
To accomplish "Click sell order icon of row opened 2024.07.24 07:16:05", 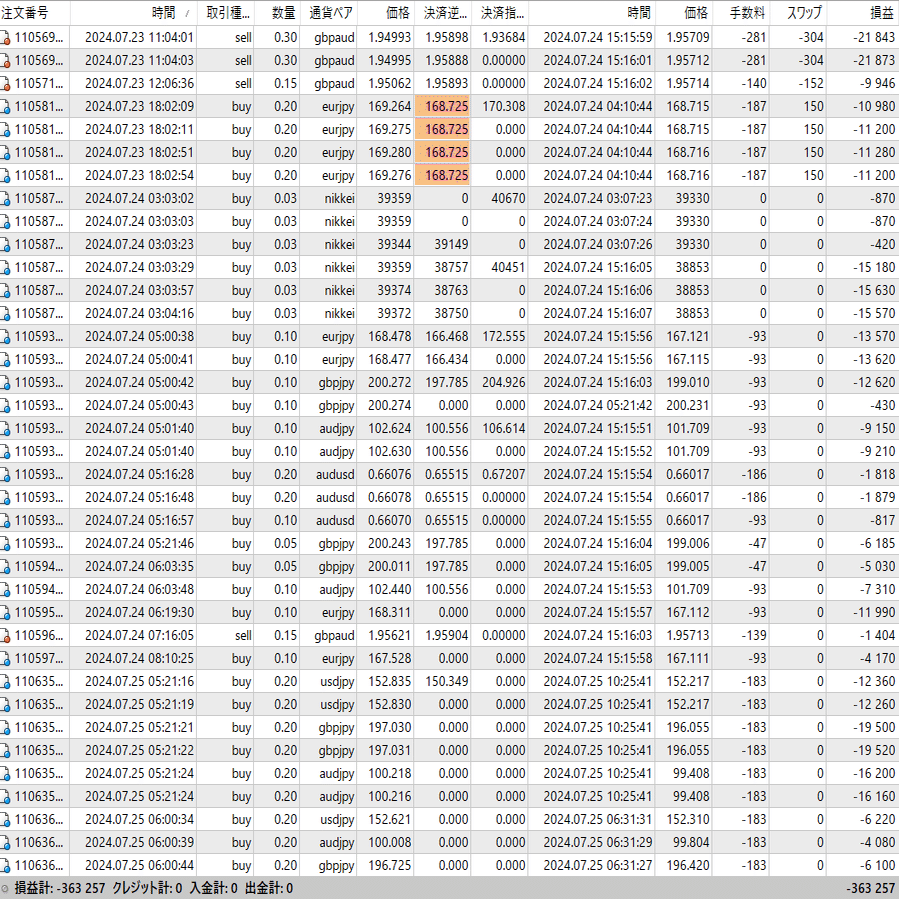I will [5, 636].
